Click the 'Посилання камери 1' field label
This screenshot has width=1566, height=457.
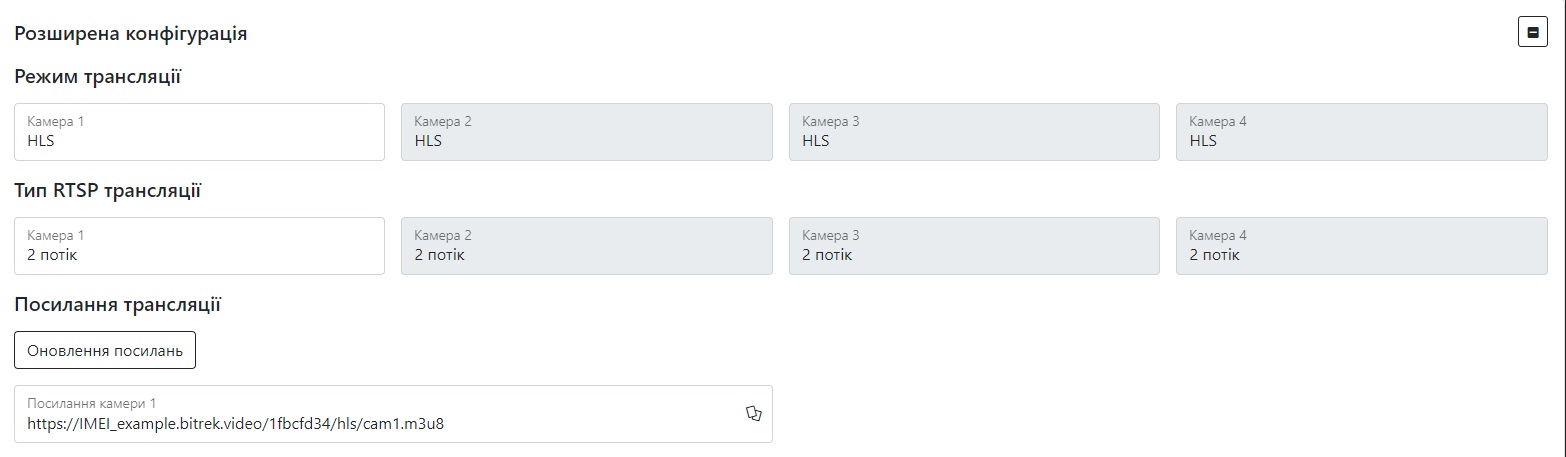click(x=92, y=403)
